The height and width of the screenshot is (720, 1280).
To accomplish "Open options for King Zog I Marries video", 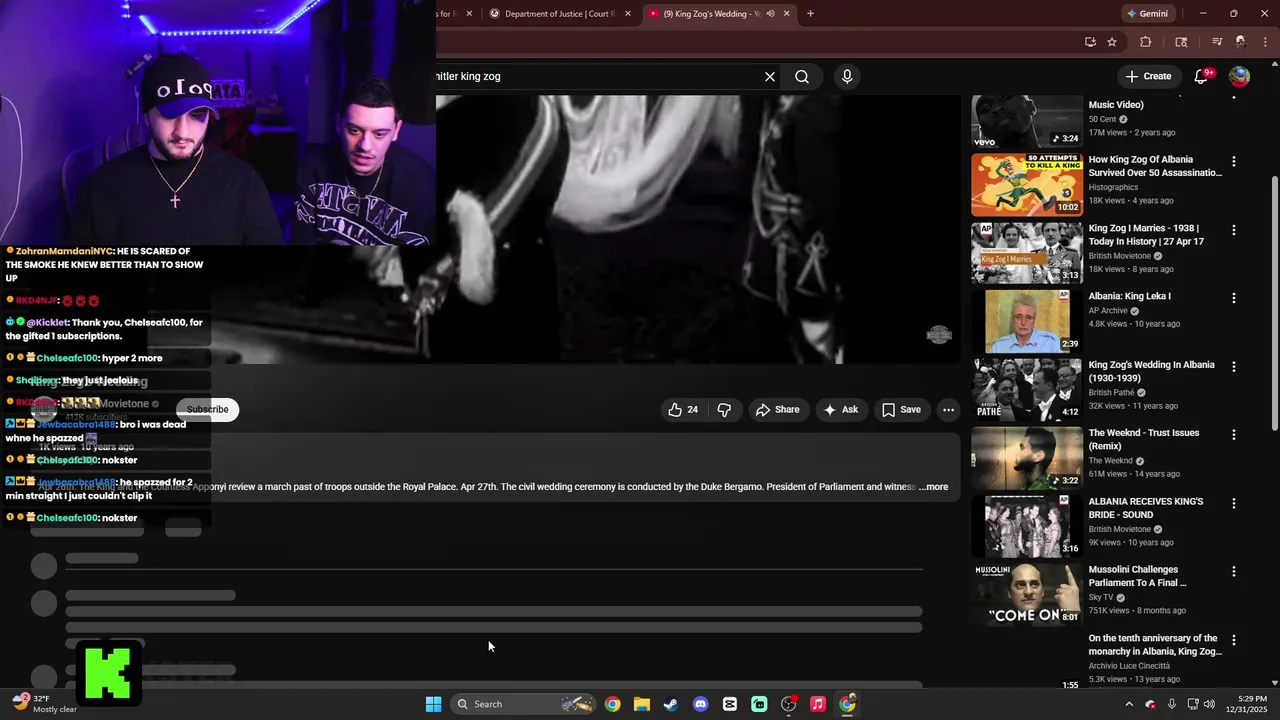I will point(1234,230).
